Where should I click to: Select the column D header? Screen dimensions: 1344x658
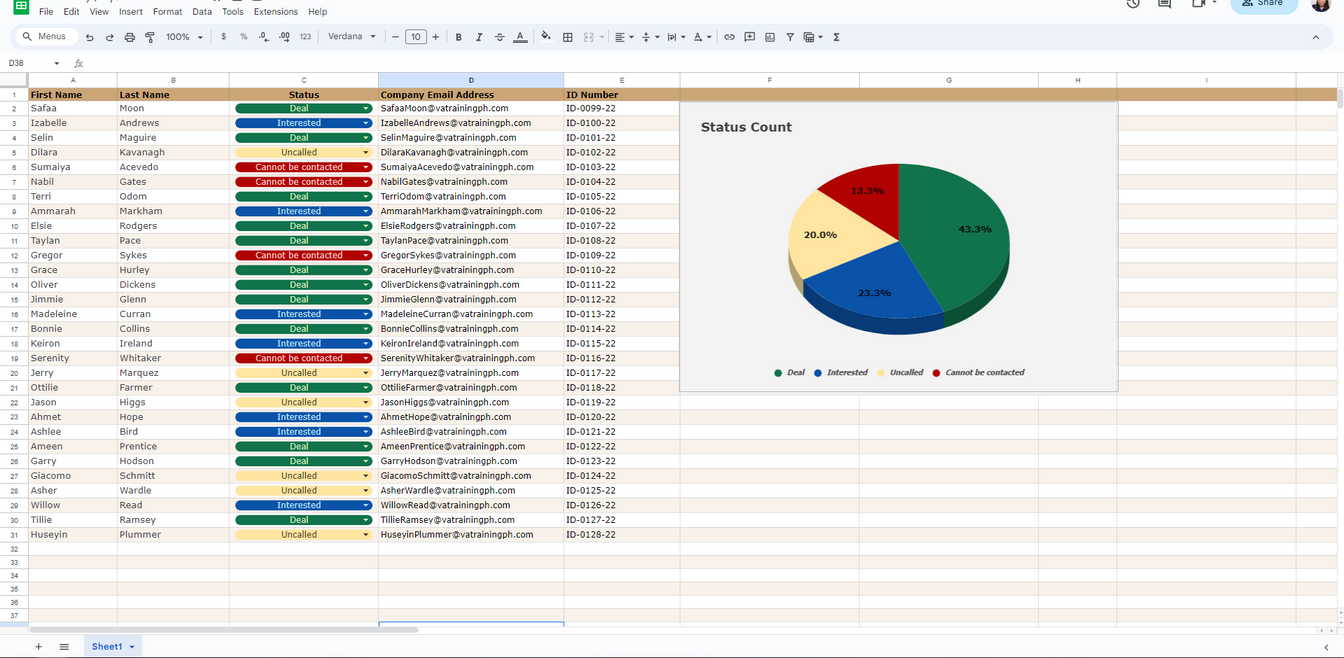471,80
